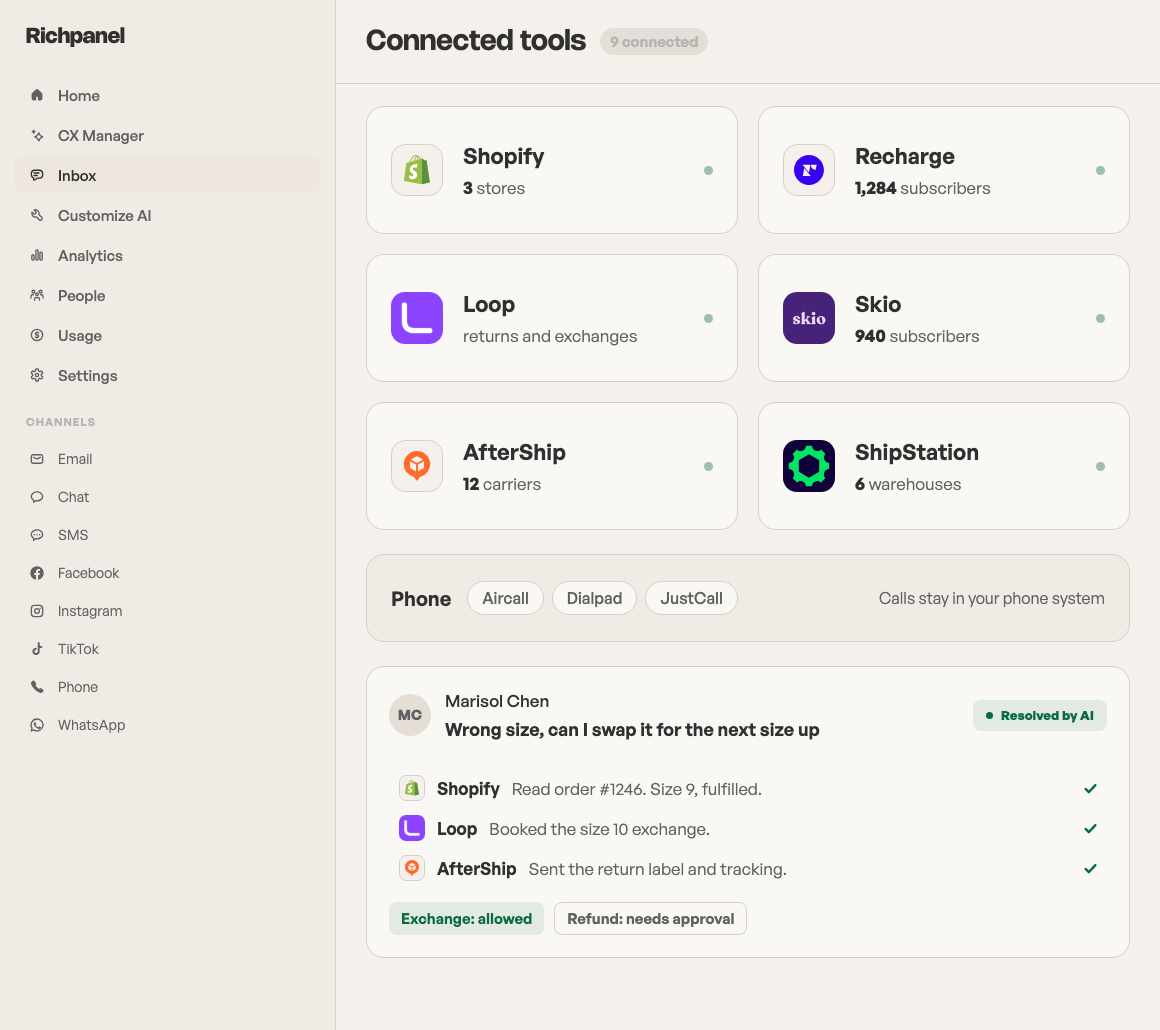Click the CX Manager sparkle icon
1160x1030 pixels.
point(37,135)
